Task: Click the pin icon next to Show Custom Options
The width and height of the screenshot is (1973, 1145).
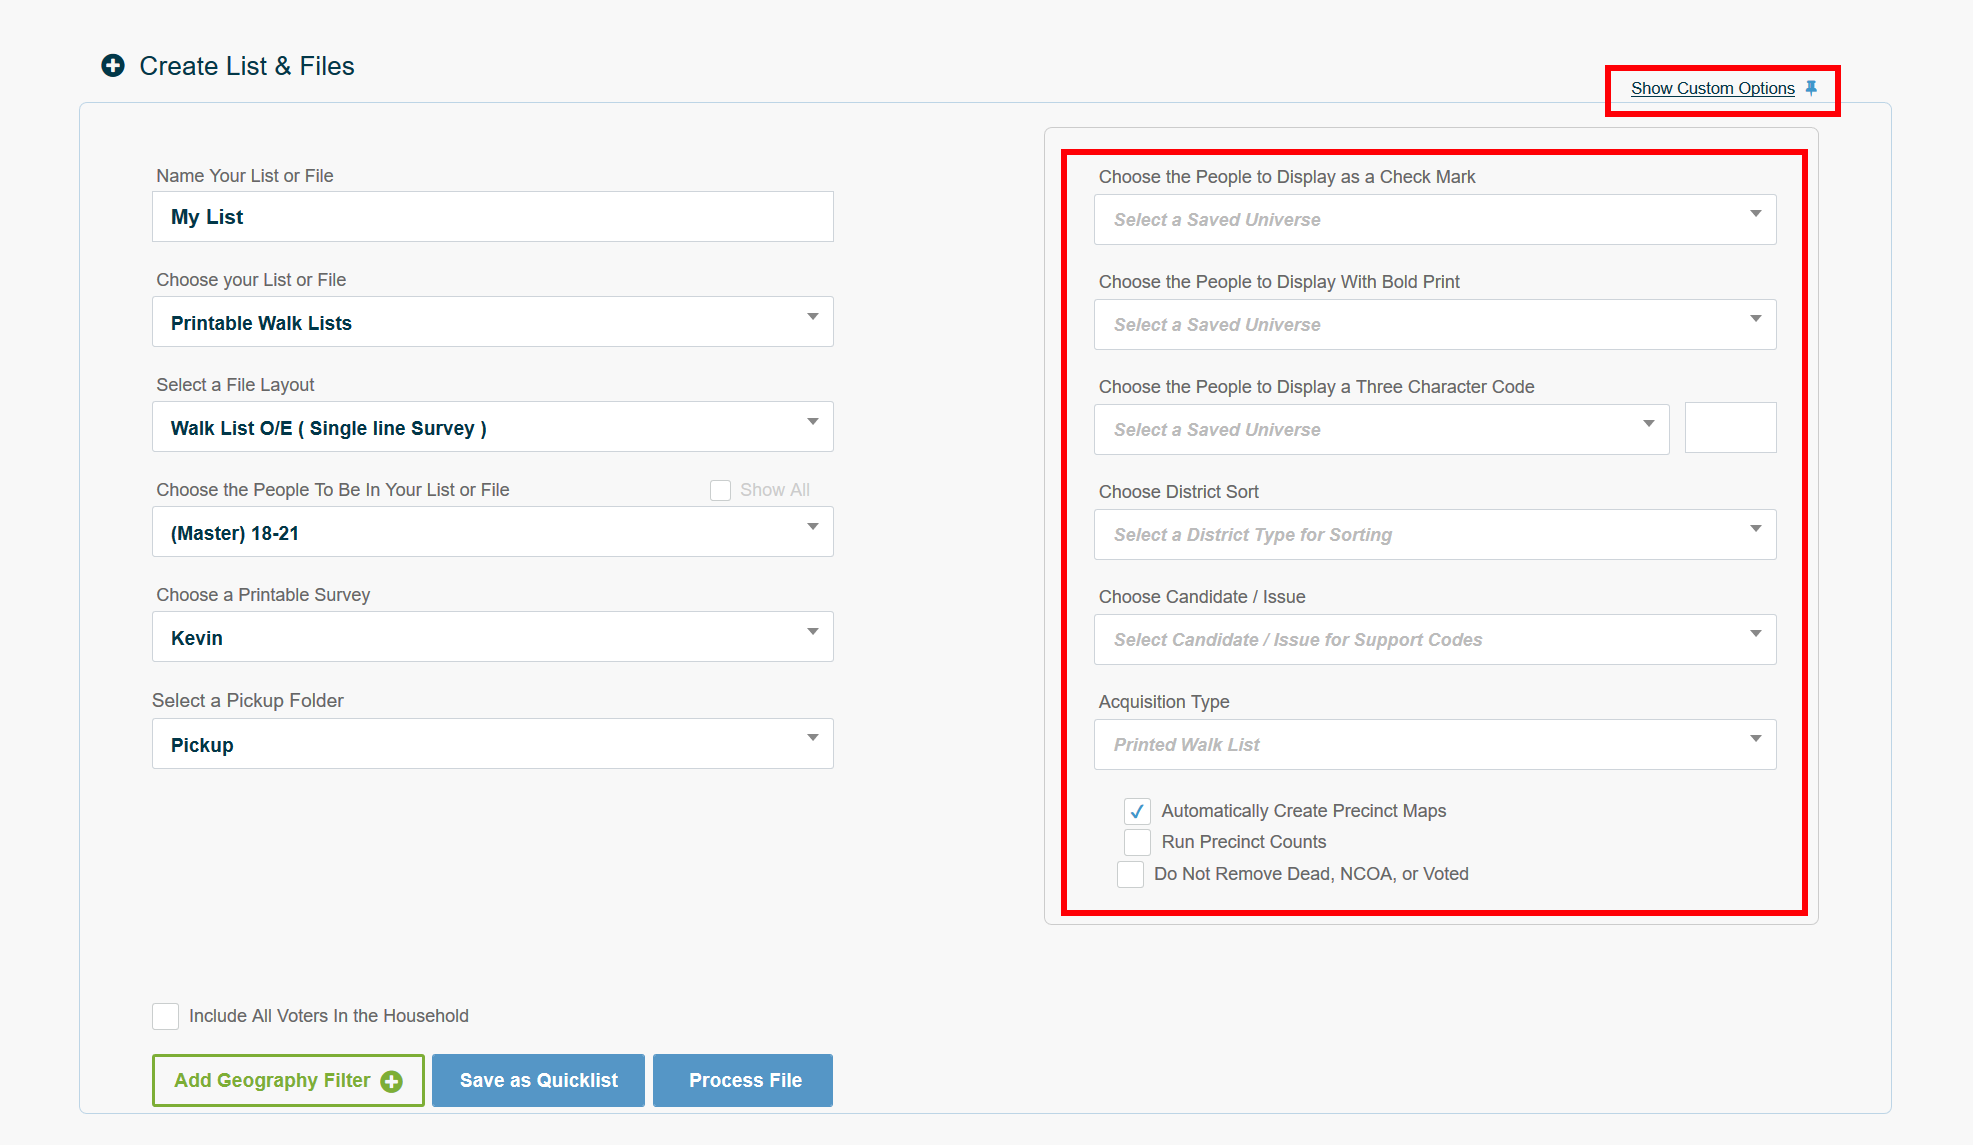Action: [1812, 88]
